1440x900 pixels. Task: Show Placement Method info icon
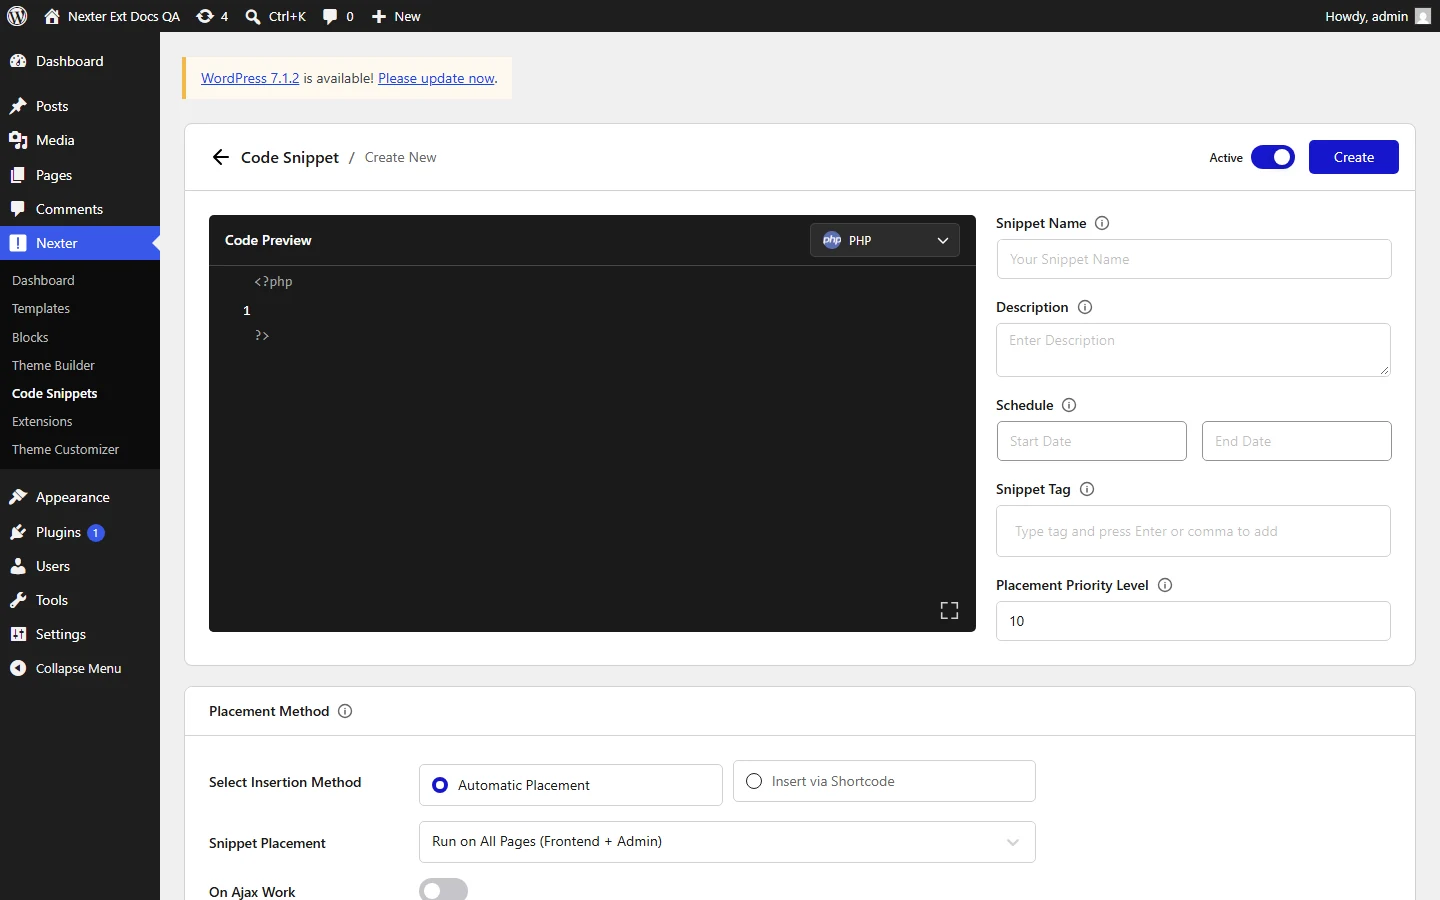tap(345, 711)
